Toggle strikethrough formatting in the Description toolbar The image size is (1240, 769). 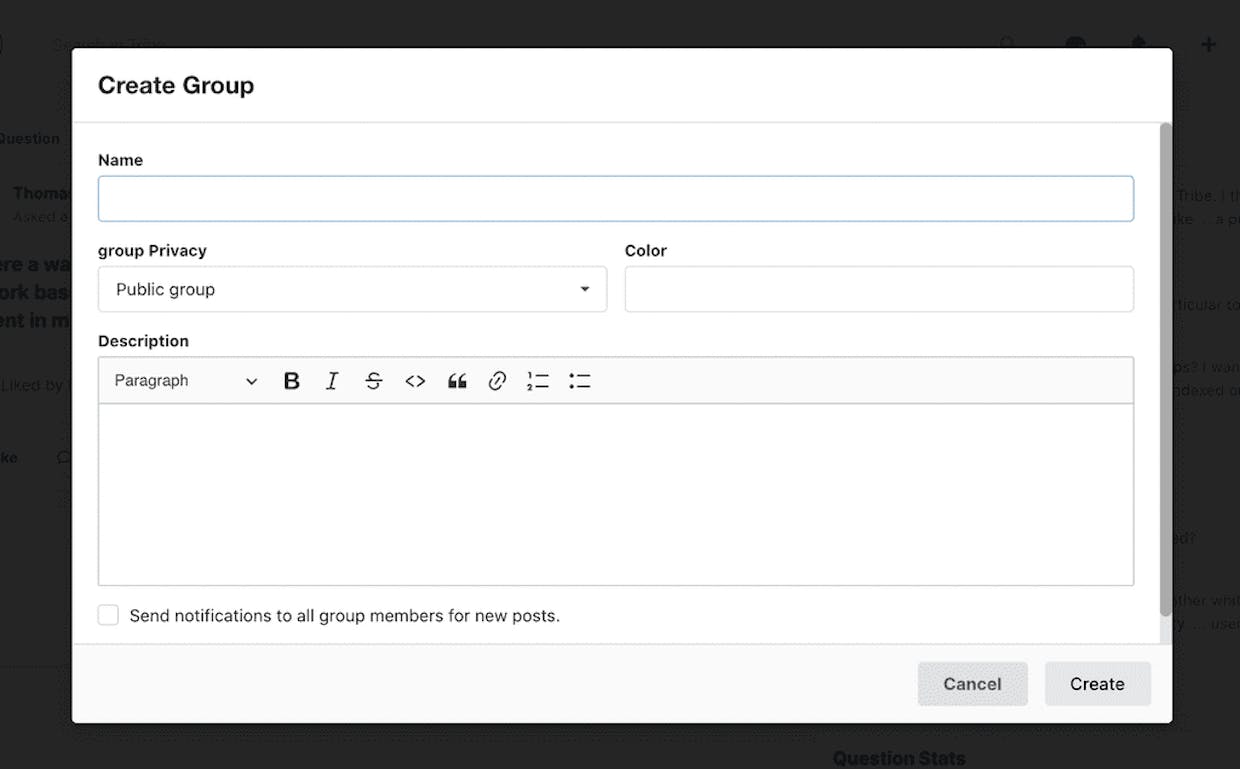374,381
